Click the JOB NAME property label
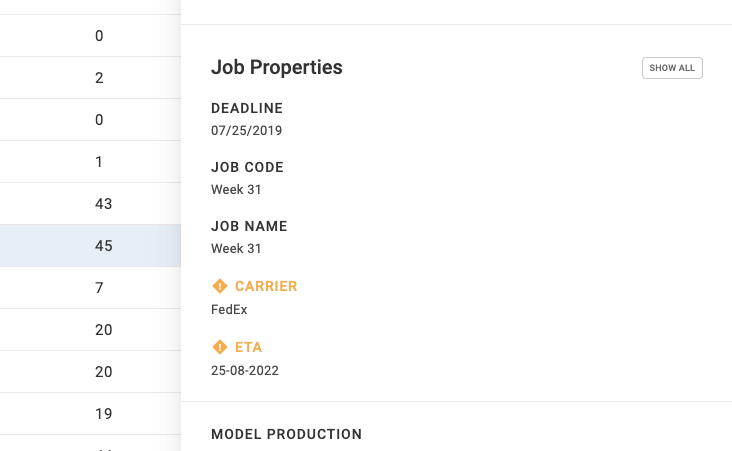Screen dimensions: 732x451 click(249, 226)
